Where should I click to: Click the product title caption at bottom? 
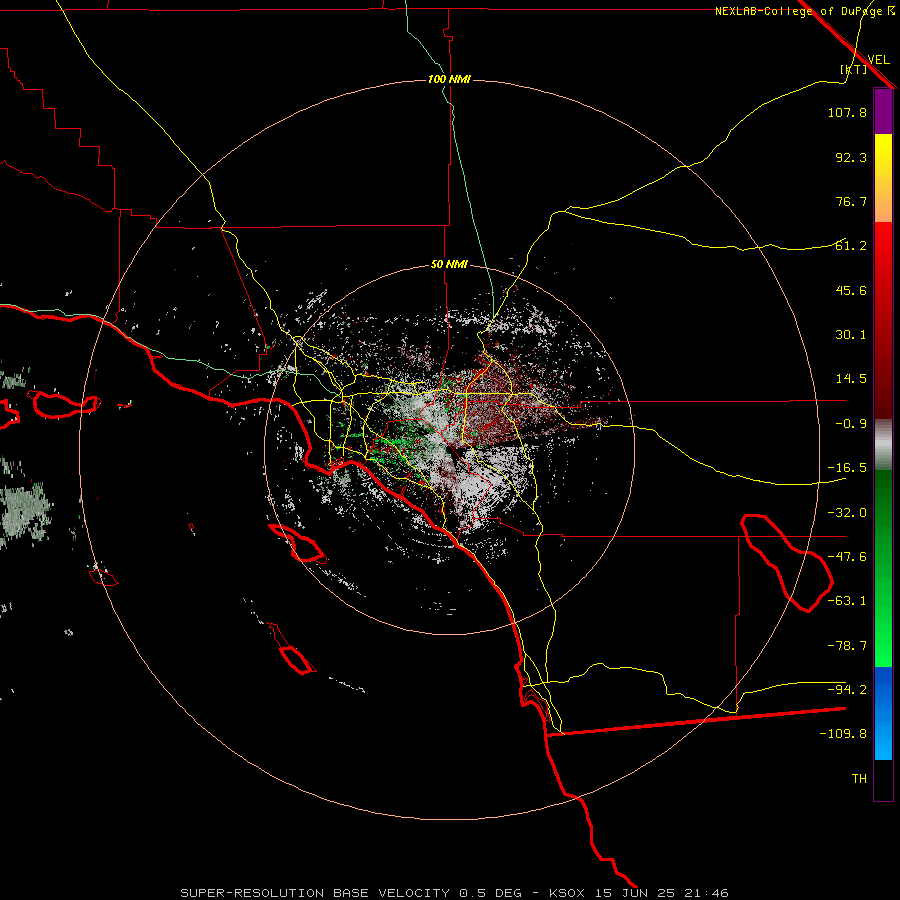tap(454, 893)
